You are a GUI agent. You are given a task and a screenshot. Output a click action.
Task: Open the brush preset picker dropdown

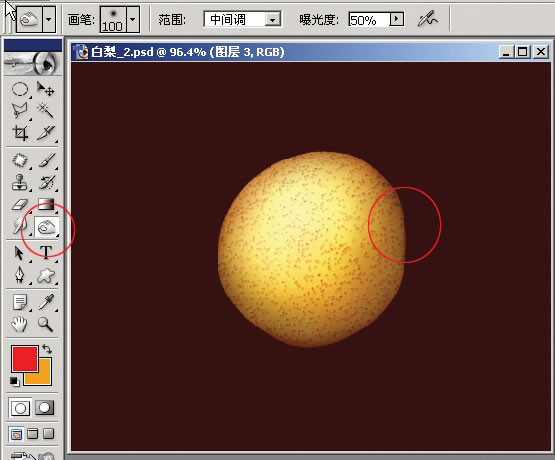pos(133,19)
